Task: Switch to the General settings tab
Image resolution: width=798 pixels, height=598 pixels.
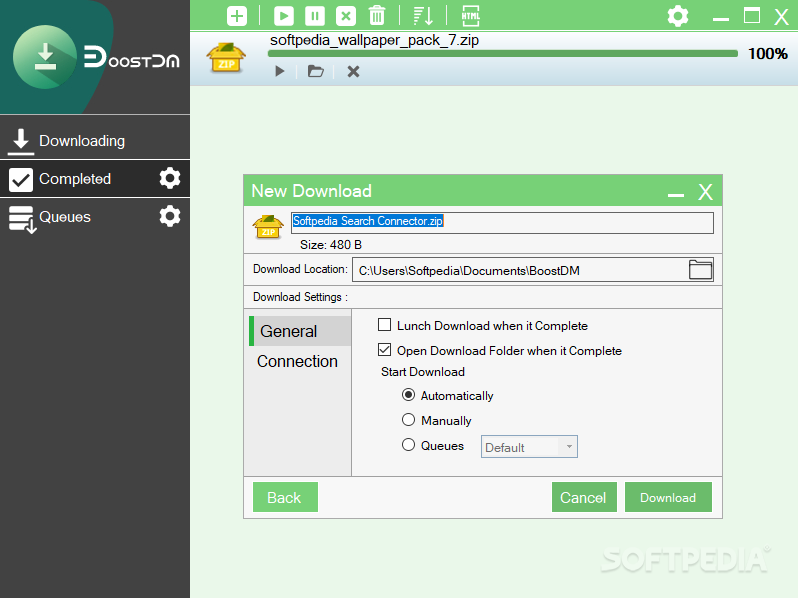Action: [x=300, y=331]
